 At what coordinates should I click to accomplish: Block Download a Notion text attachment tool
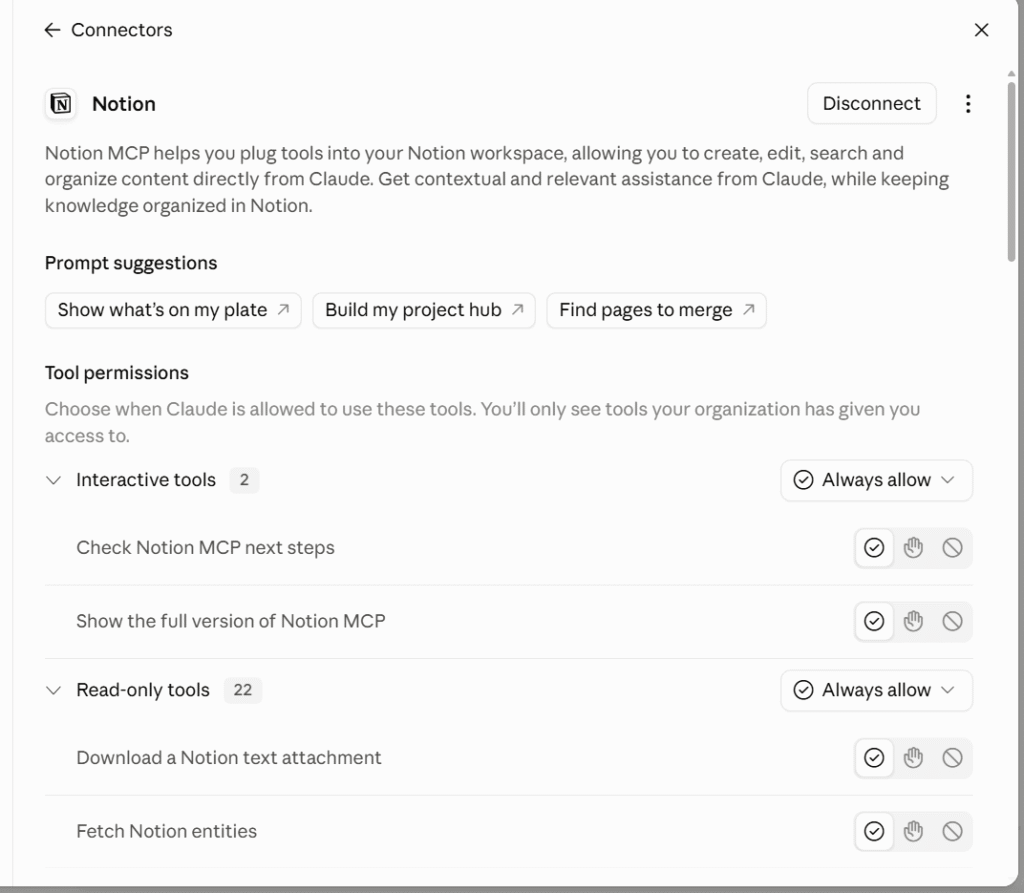(x=952, y=758)
